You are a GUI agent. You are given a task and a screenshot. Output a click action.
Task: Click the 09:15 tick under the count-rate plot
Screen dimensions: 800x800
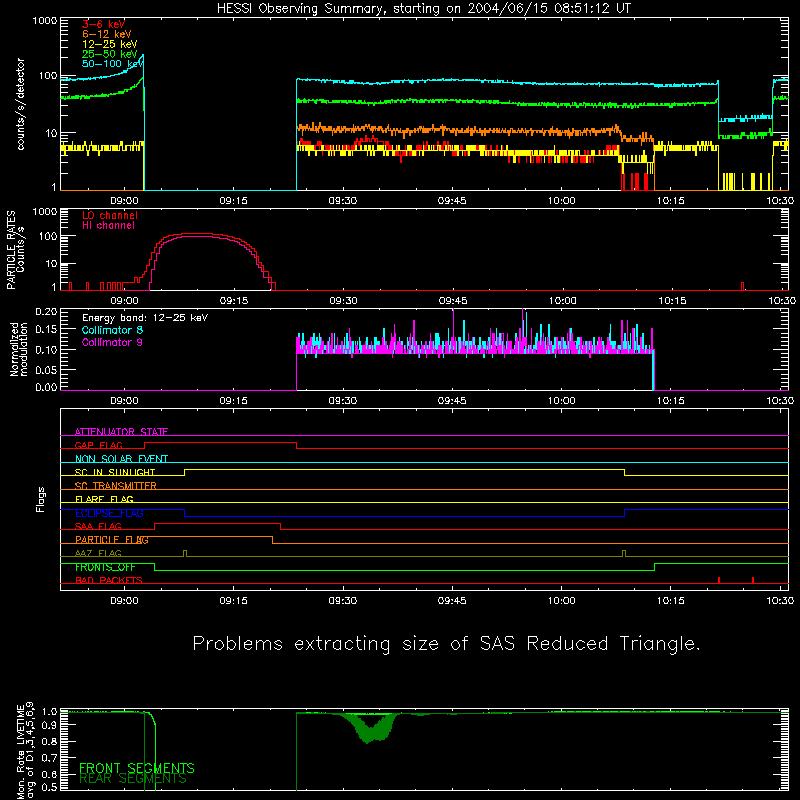click(234, 201)
